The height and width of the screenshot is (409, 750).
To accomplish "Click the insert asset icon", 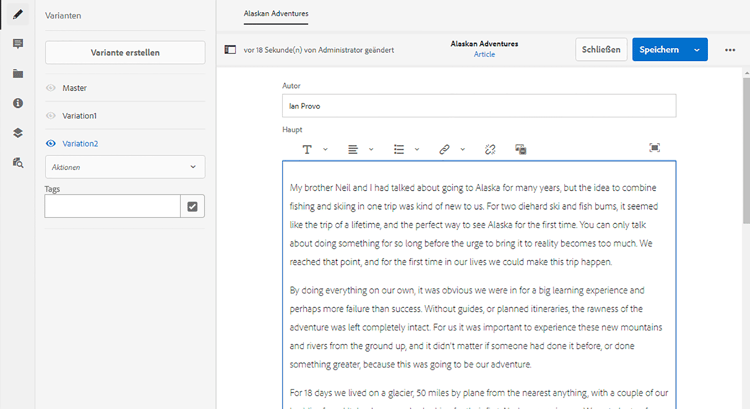I will (x=521, y=149).
